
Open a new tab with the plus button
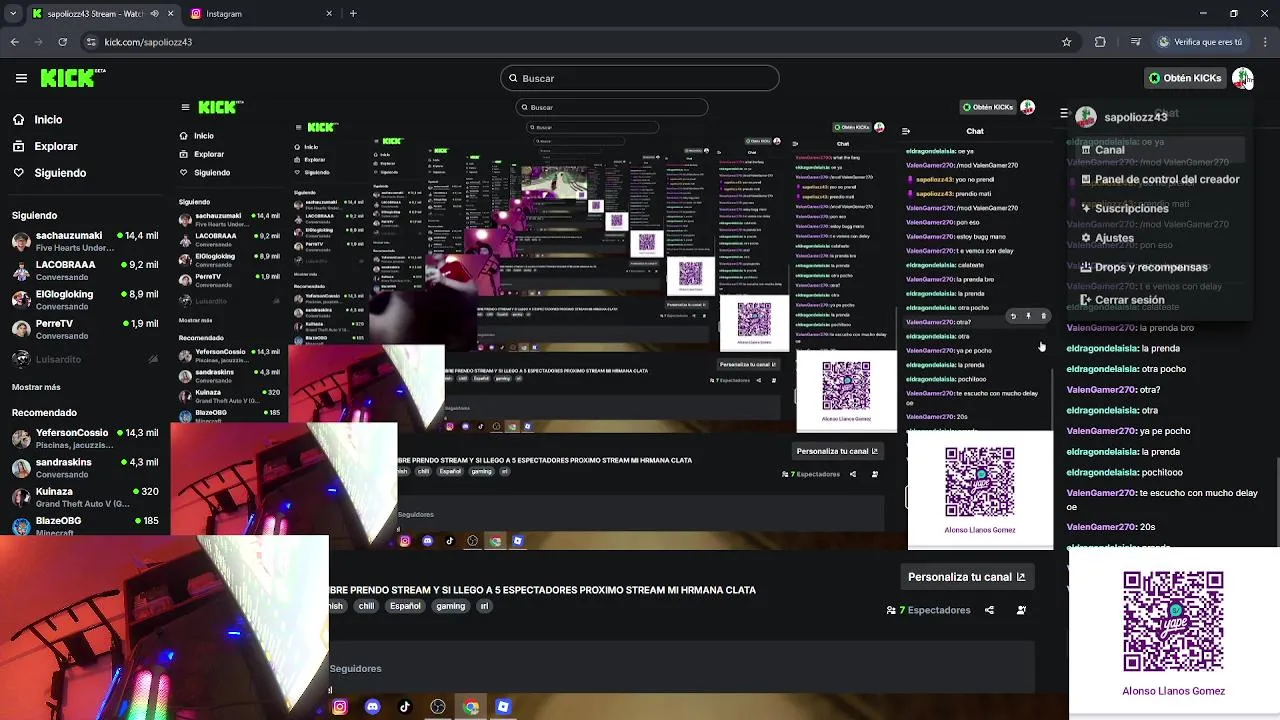click(353, 14)
